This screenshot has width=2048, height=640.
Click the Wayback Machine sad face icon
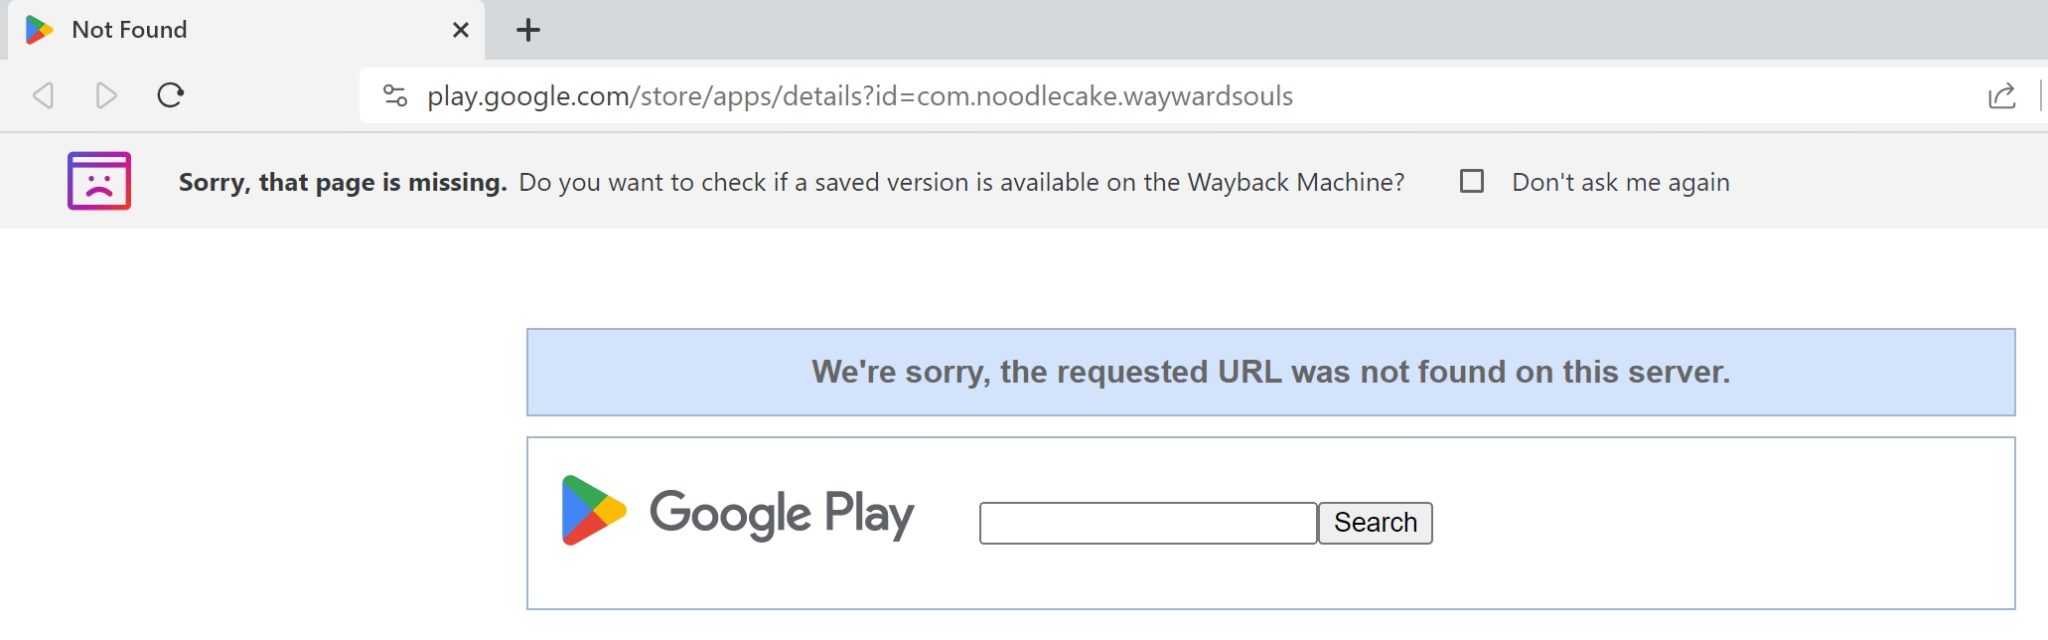[x=99, y=181]
